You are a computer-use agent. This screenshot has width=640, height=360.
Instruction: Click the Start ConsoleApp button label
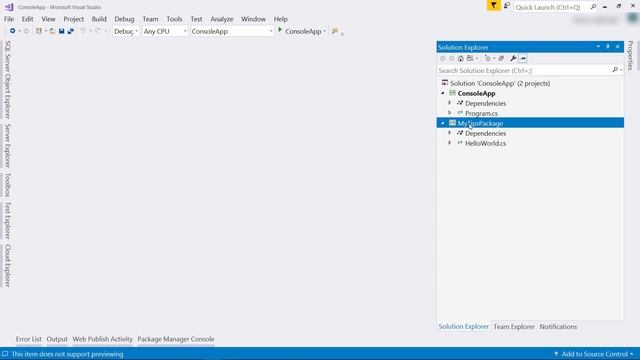click(303, 31)
